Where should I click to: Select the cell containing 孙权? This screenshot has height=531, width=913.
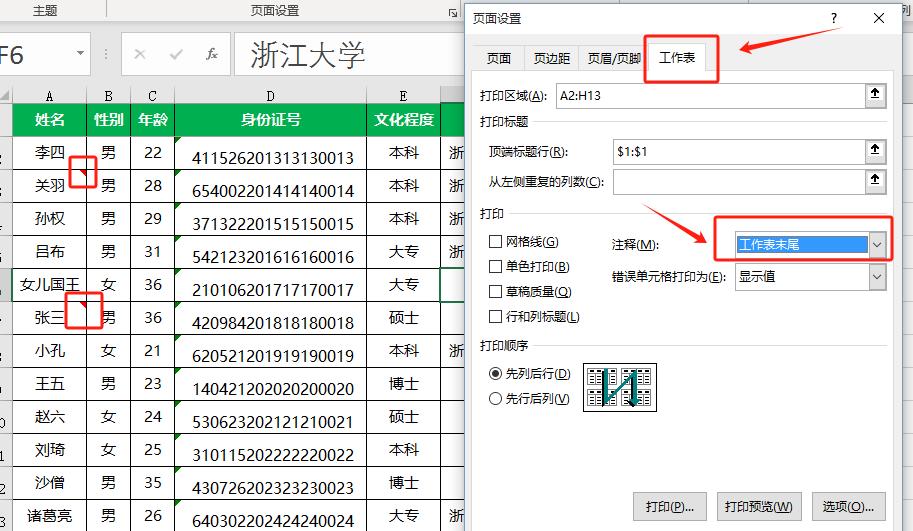pyautogui.click(x=49, y=219)
